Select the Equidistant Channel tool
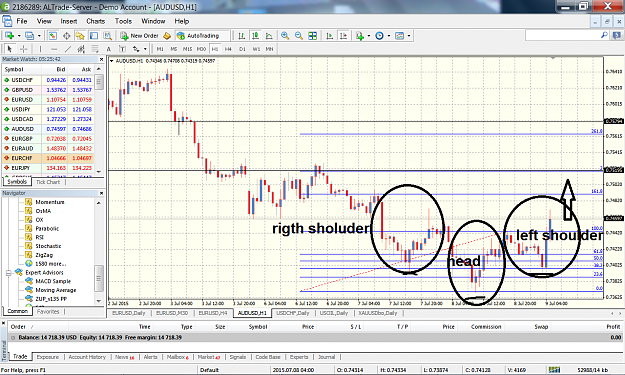Image resolution: width=625 pixels, height=375 pixels. point(81,49)
